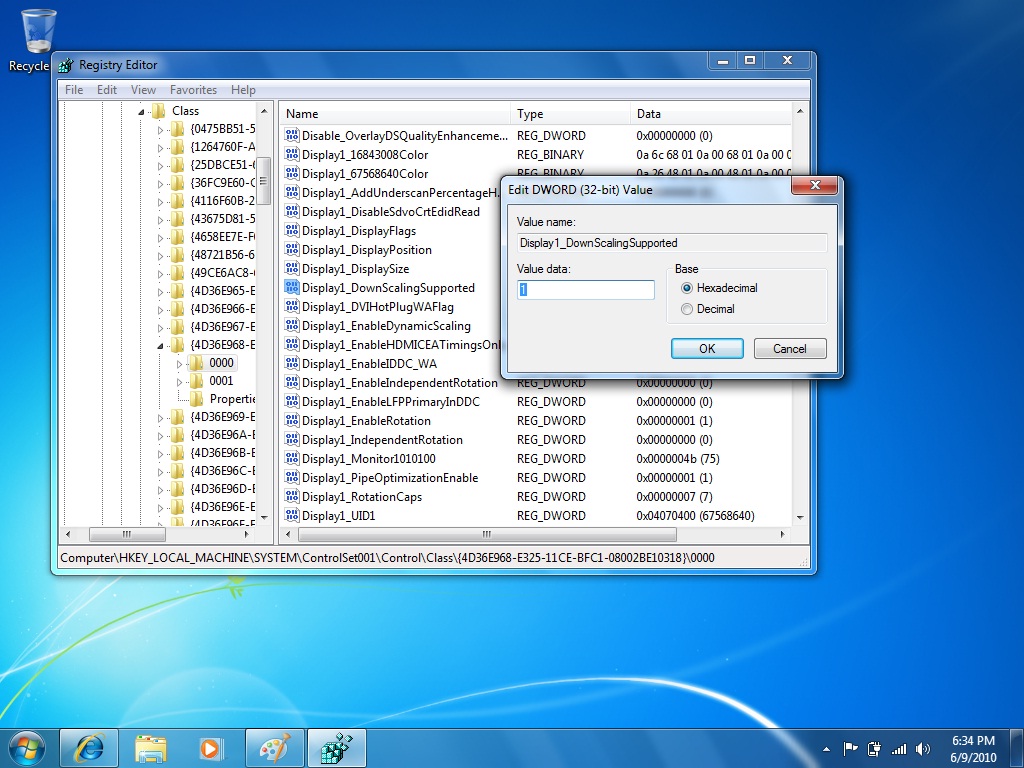This screenshot has height=768, width=1024.
Task: Select Display1_PipeOptimizationEnable value name
Action: point(390,477)
